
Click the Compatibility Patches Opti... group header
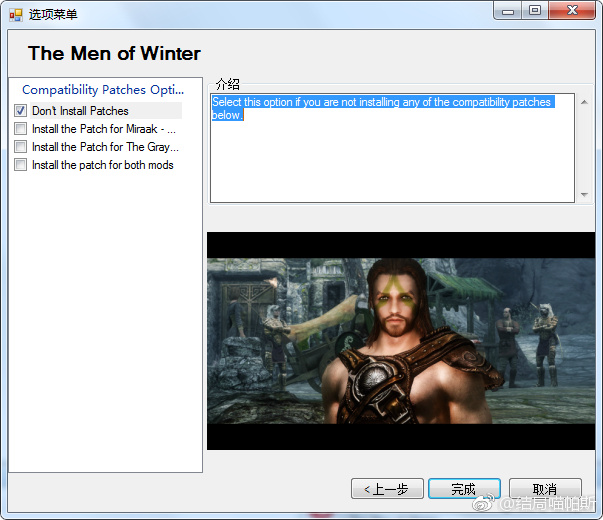[x=103, y=90]
